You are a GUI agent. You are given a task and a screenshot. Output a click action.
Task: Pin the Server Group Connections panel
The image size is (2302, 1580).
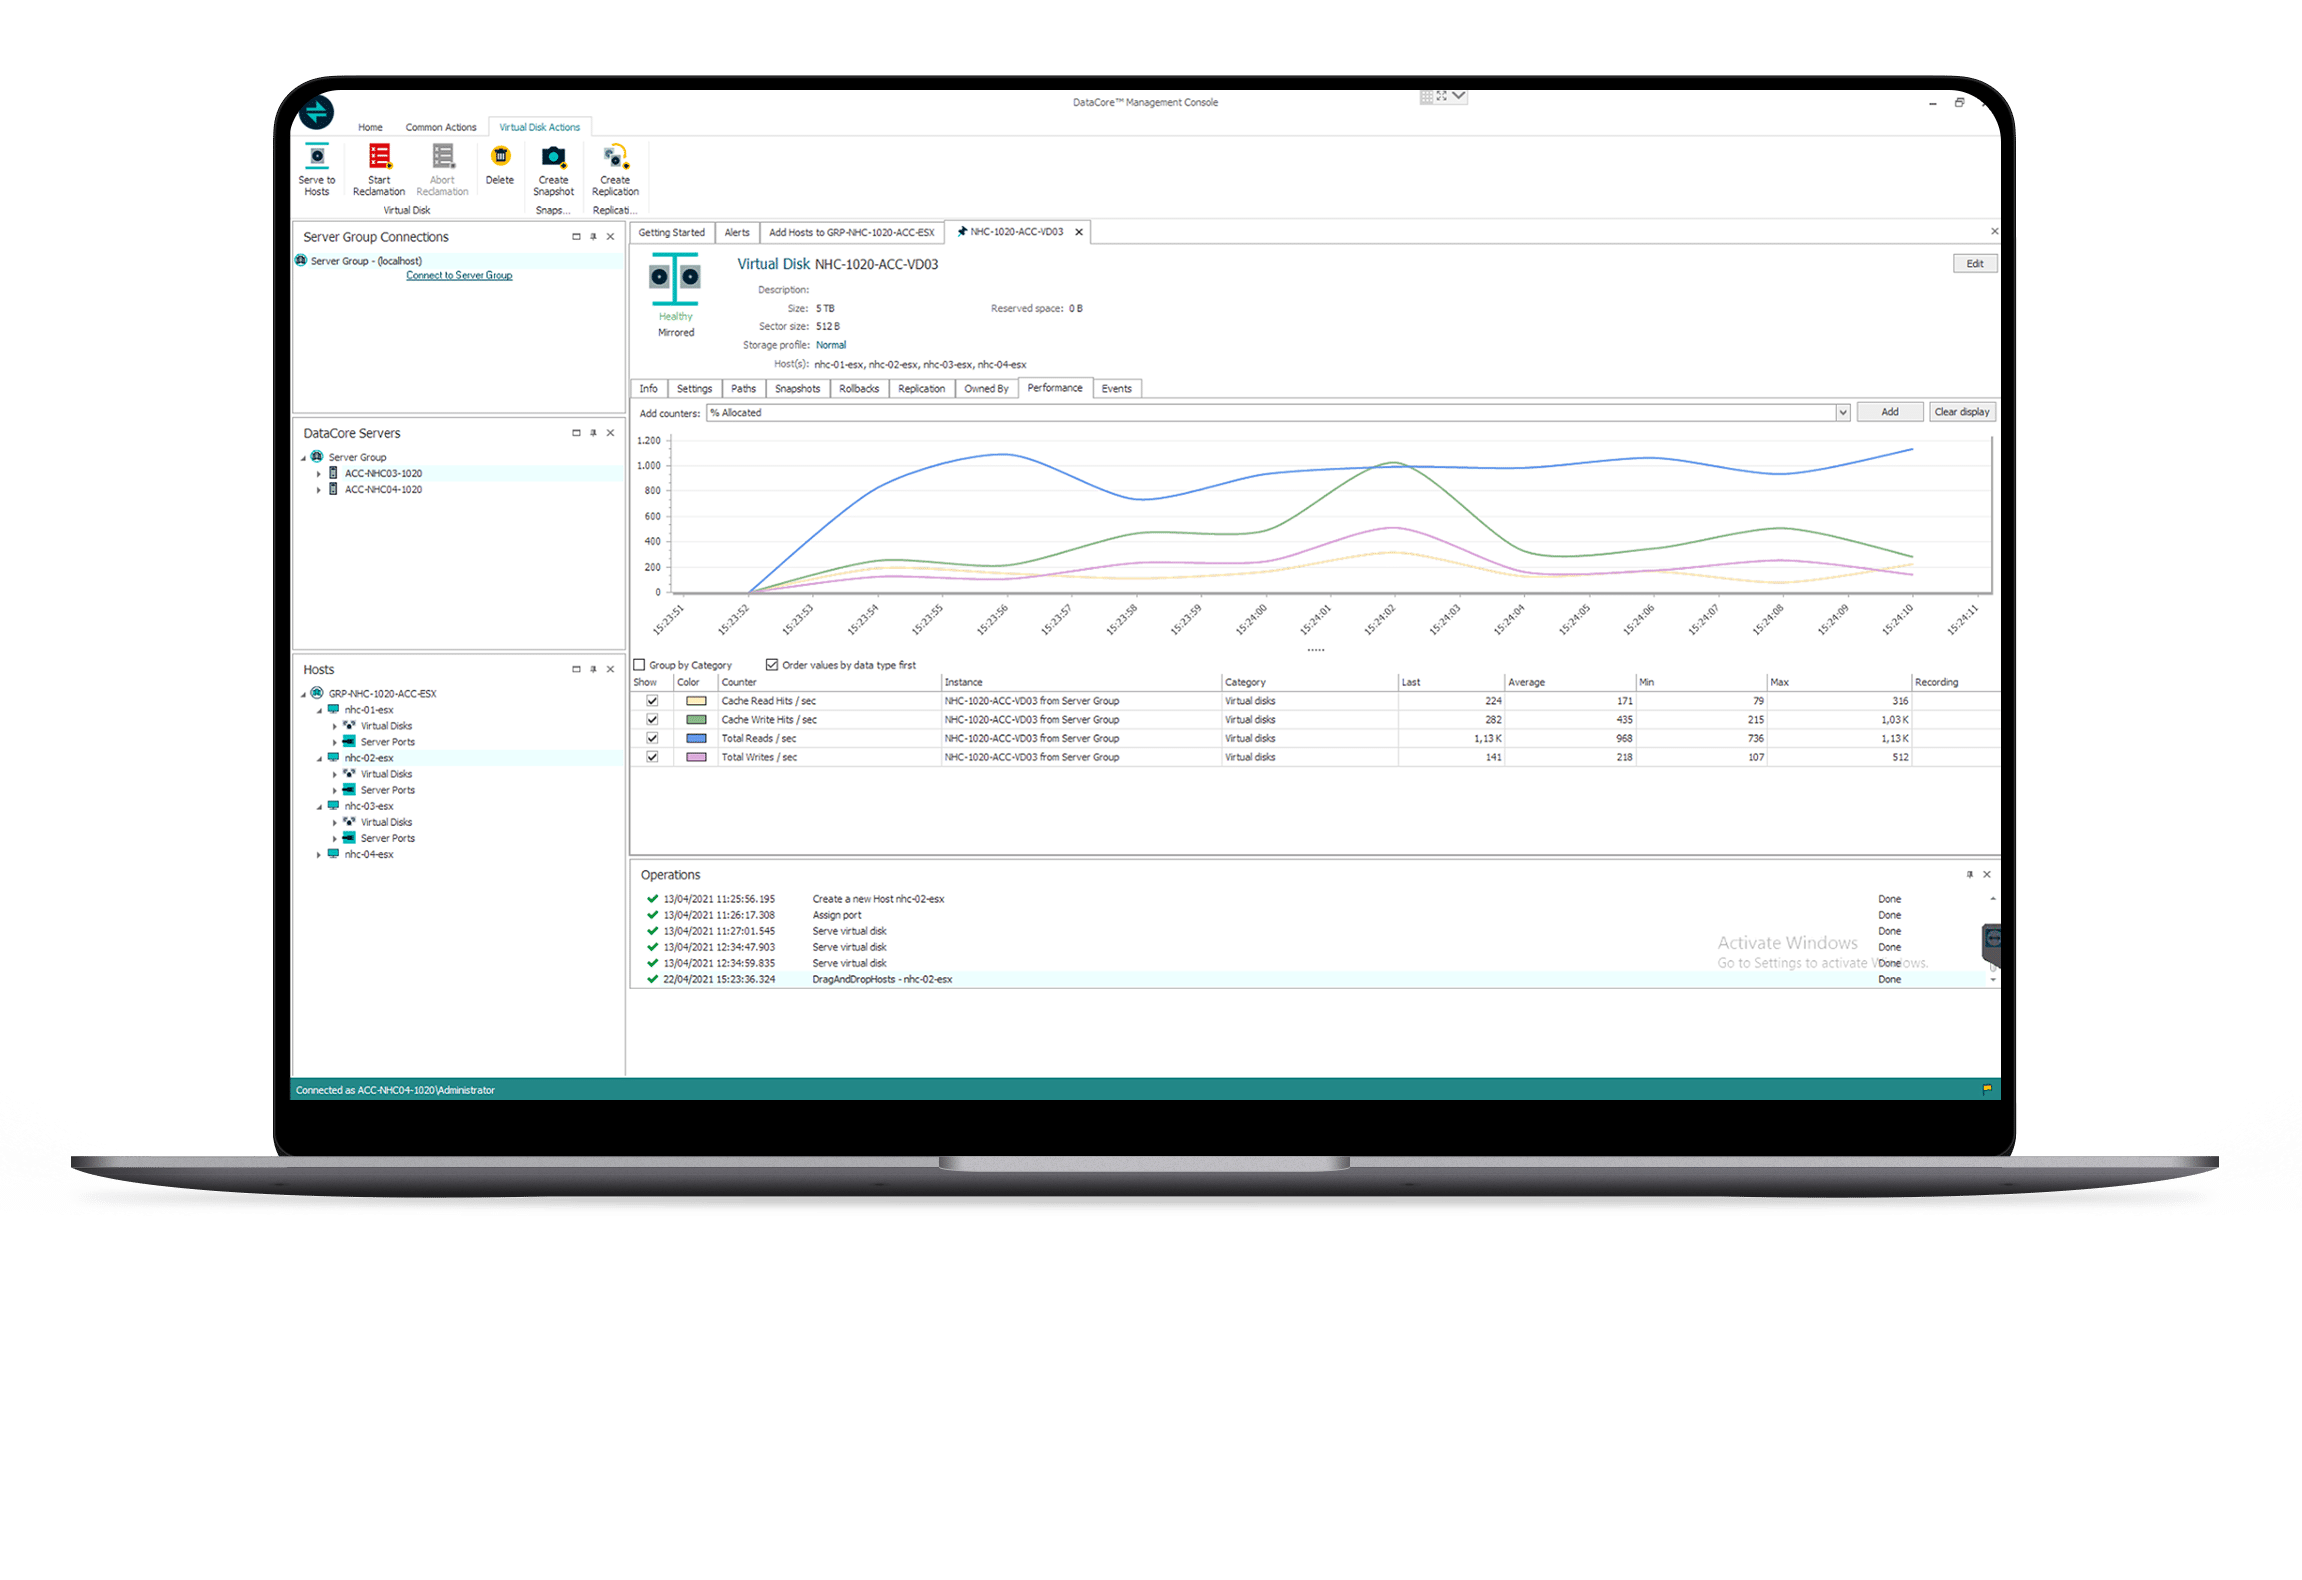pyautogui.click(x=593, y=237)
